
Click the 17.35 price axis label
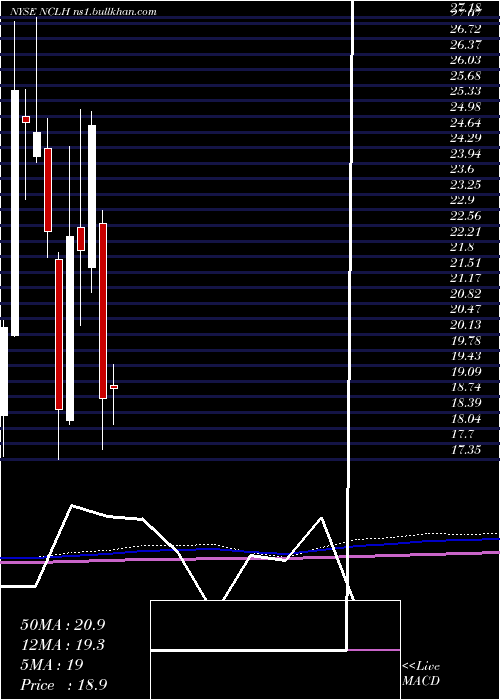click(466, 450)
